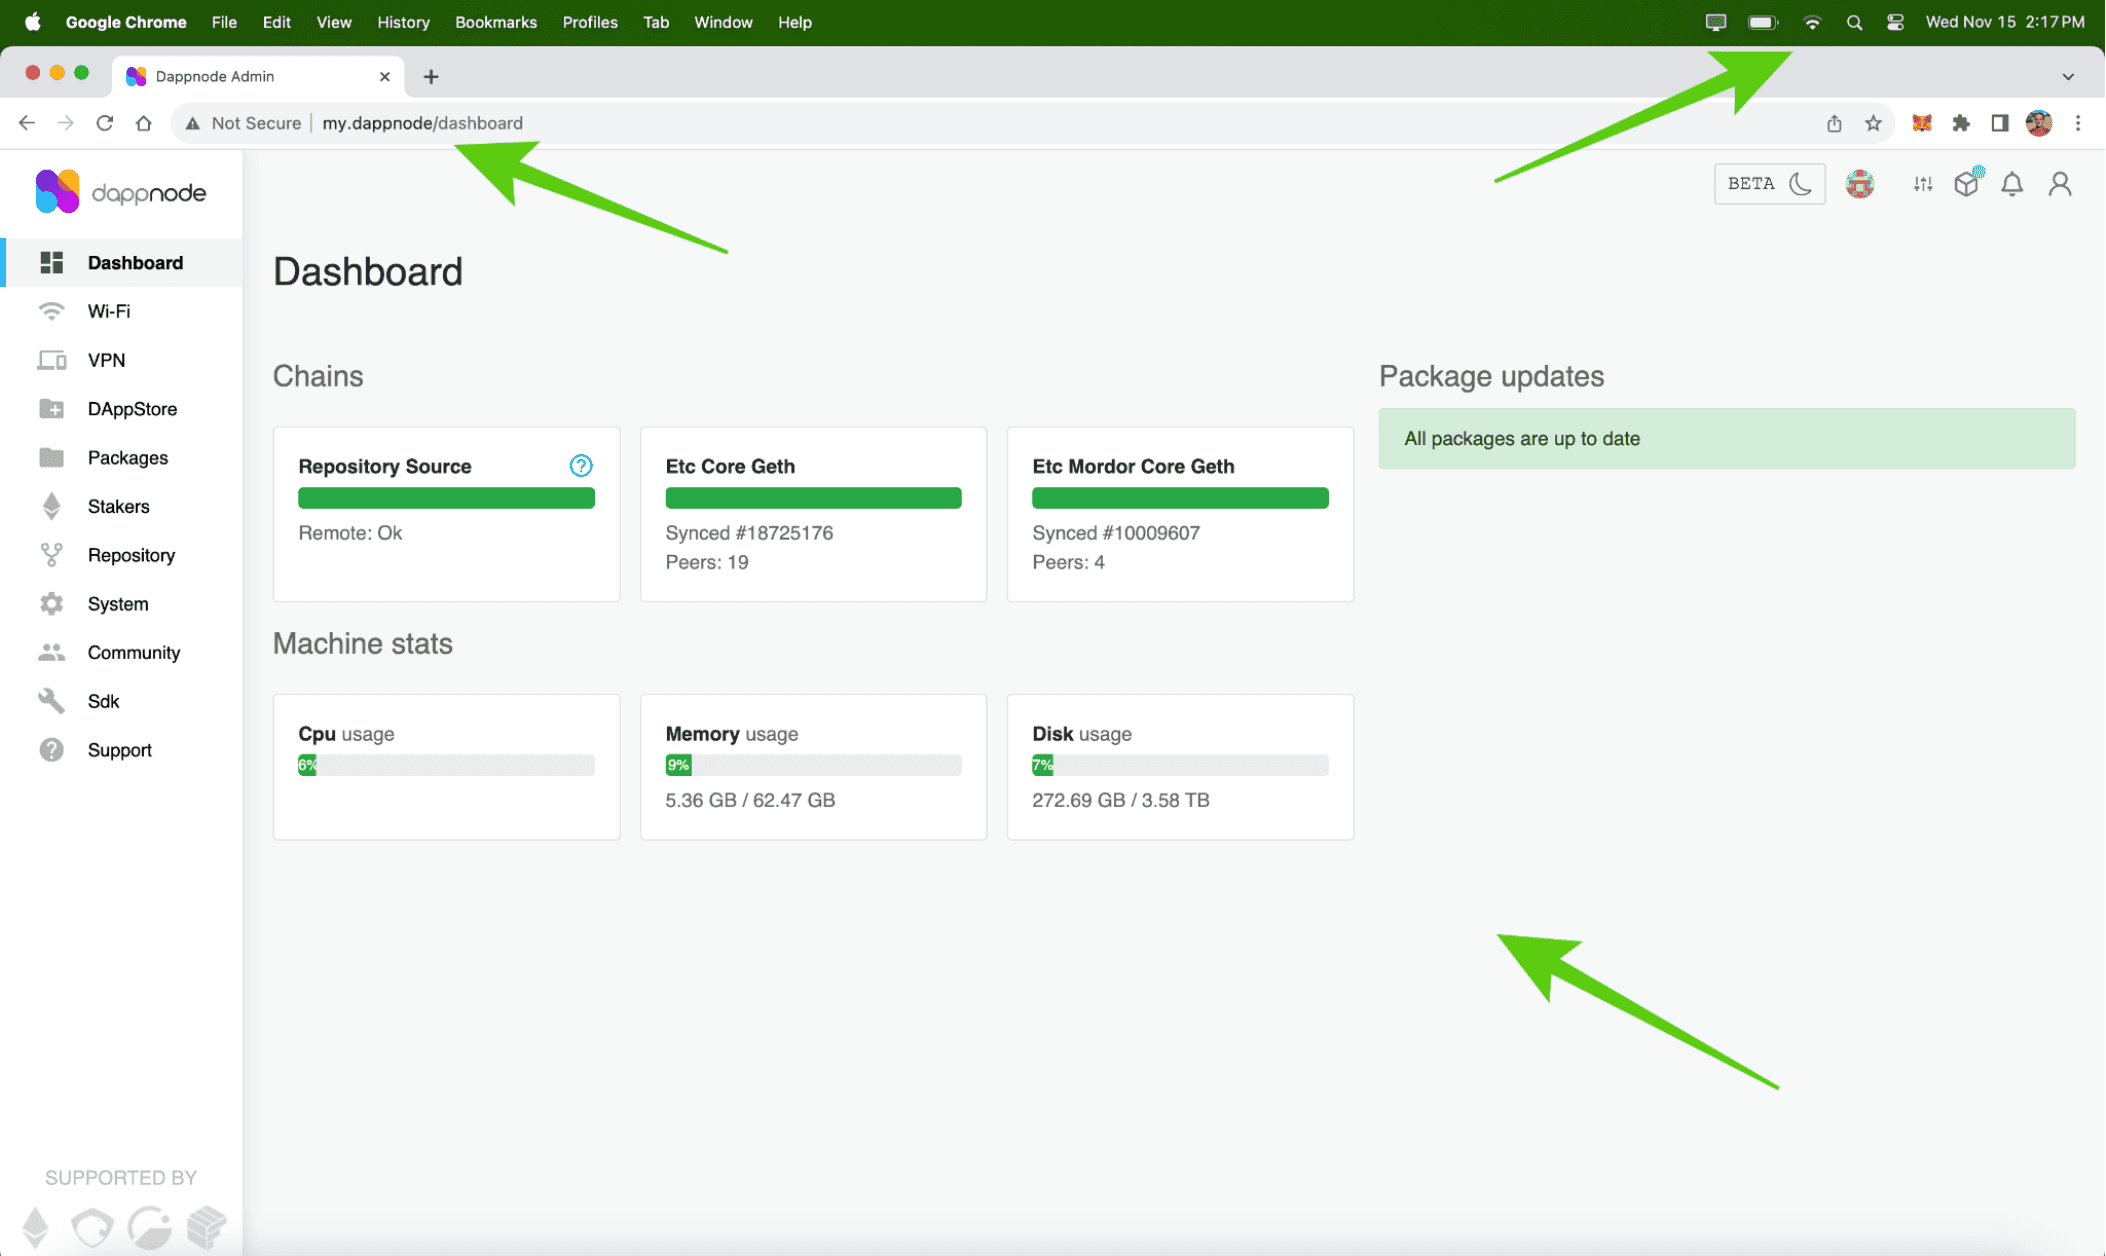Open the settings sliders icon in the header

point(1921,184)
